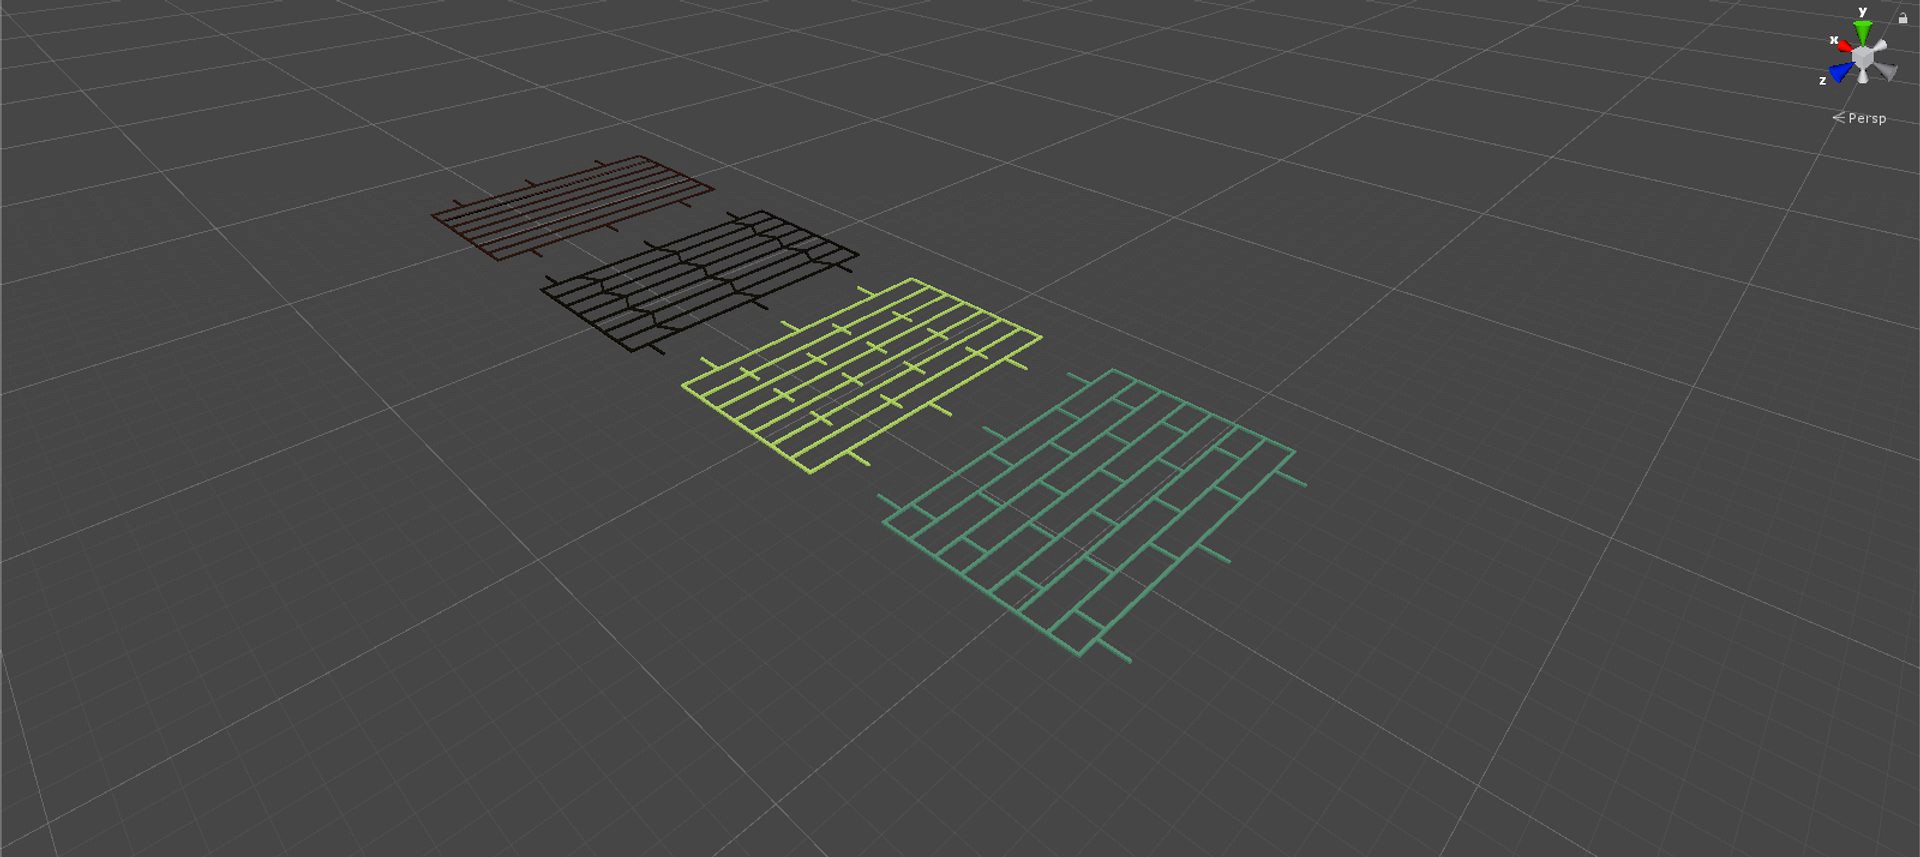This screenshot has width=1920, height=857.
Task: Switch projection via the Persp label
Action: pos(1867,118)
